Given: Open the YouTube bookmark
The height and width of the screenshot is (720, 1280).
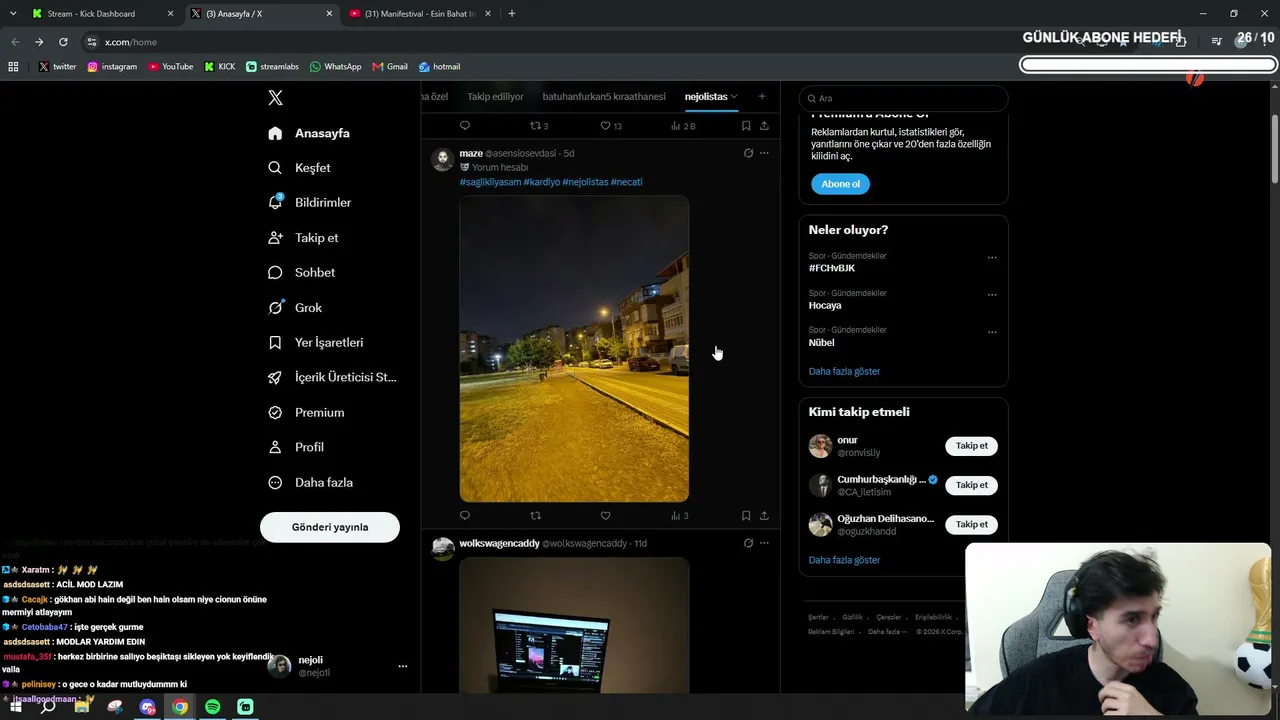Looking at the screenshot, I should tap(171, 67).
